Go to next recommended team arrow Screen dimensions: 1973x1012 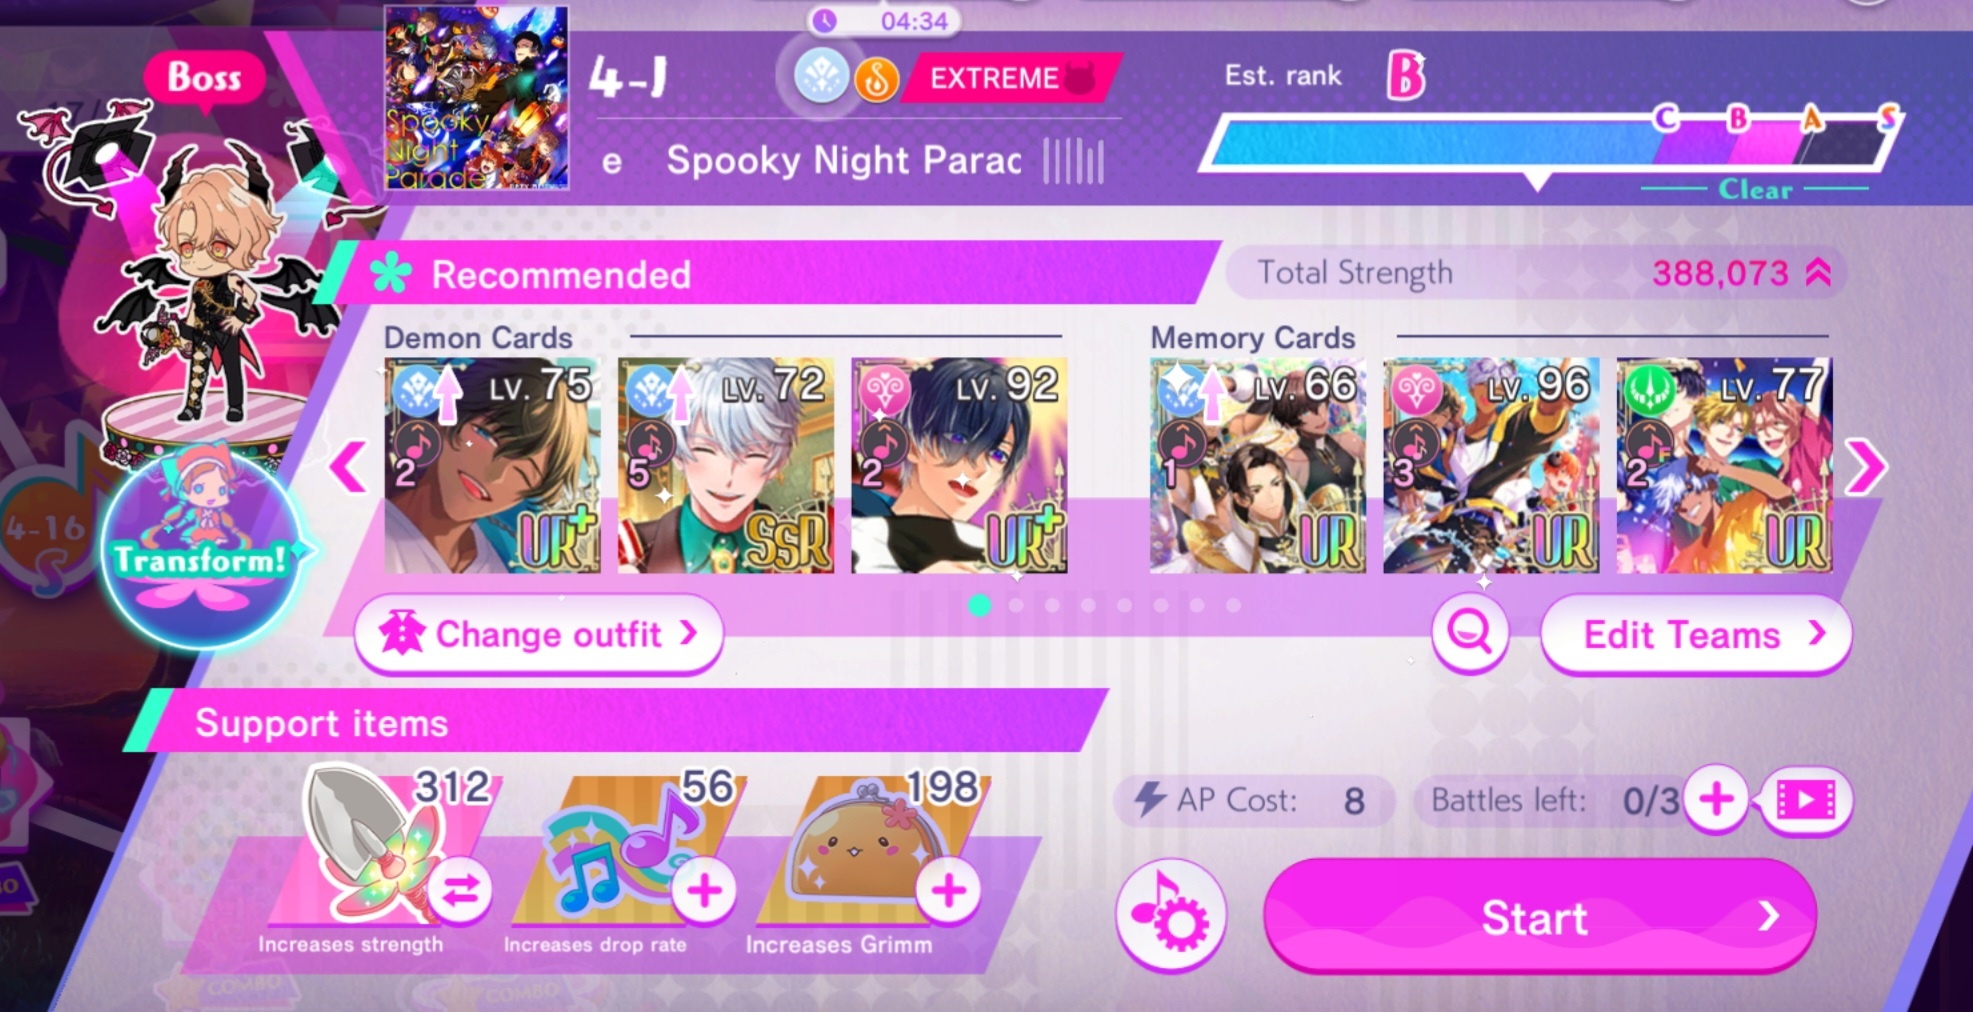(x=1865, y=466)
